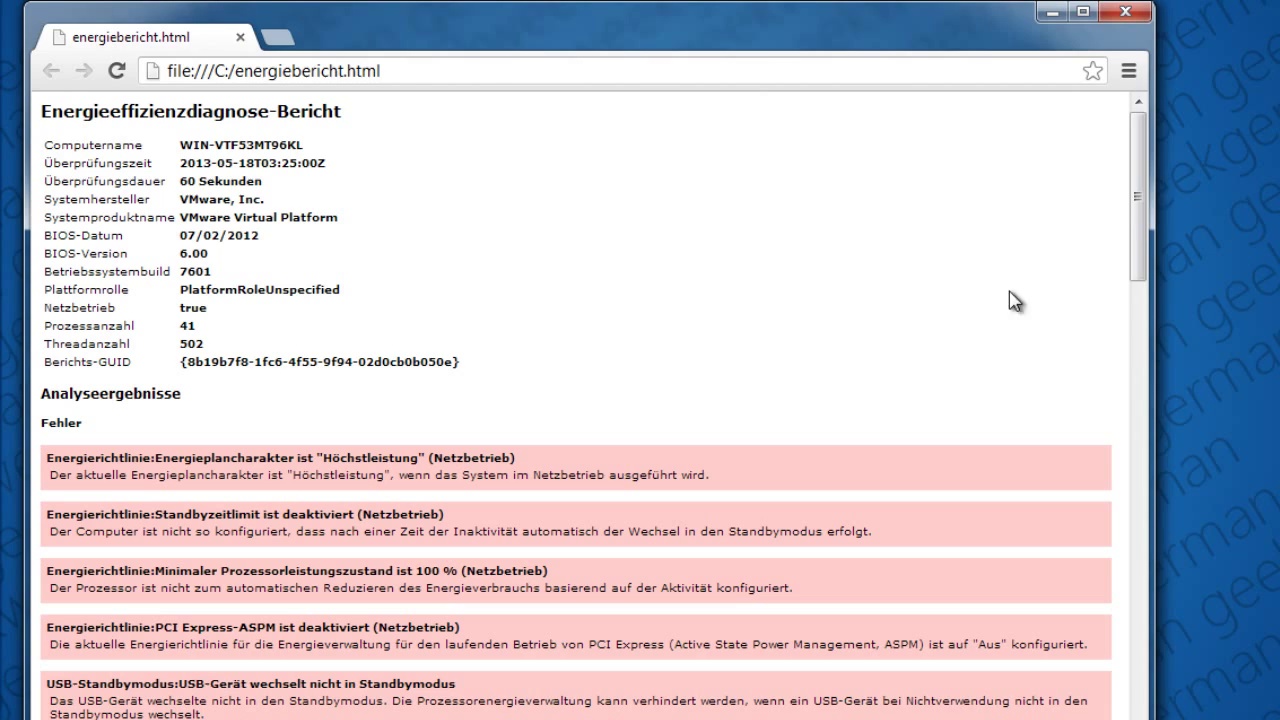Click the page file icon in address bar
Image resolution: width=1280 pixels, height=720 pixels.
tap(152, 71)
